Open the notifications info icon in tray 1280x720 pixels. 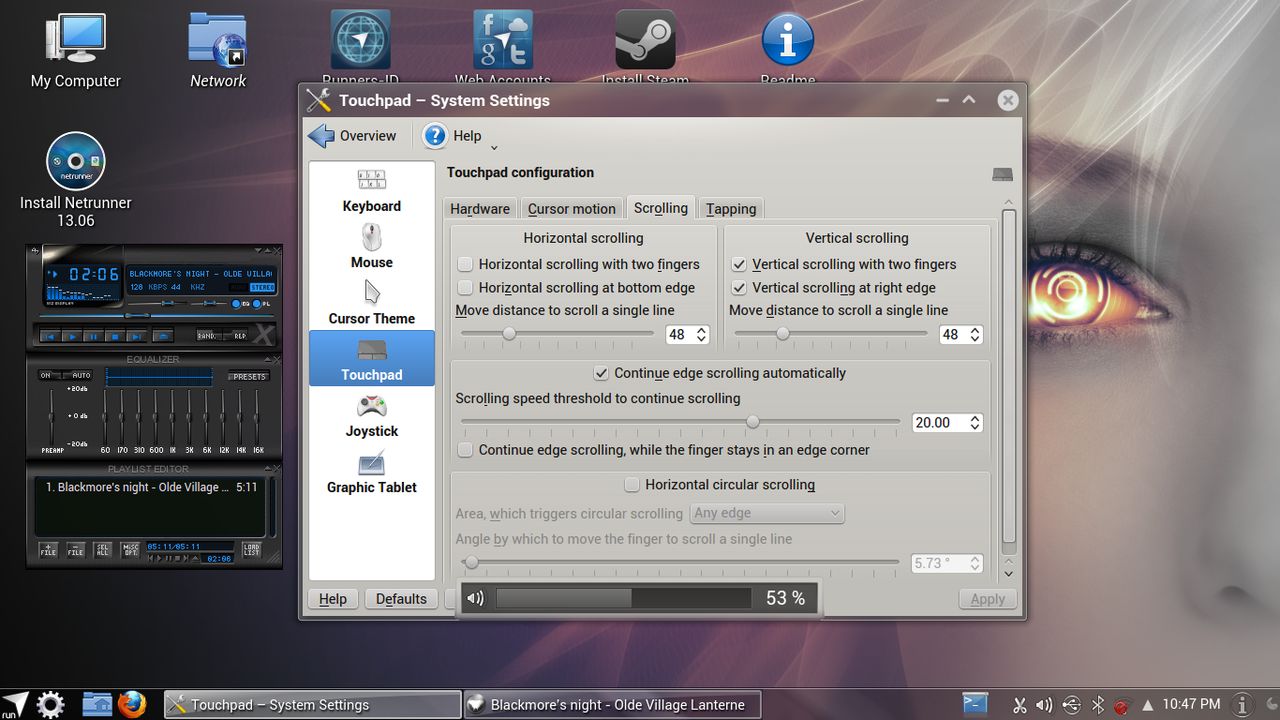point(1242,705)
